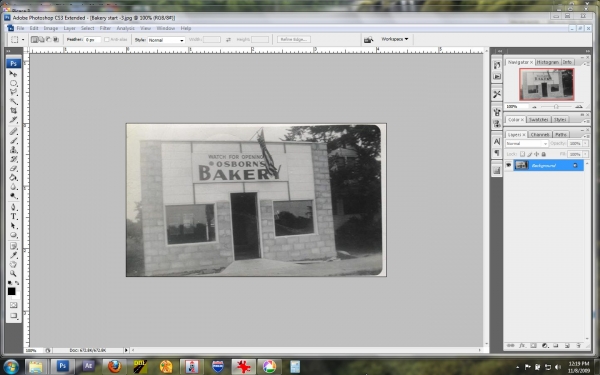The image size is (600, 375).
Task: Select the Hand tool
Action: 13,264
